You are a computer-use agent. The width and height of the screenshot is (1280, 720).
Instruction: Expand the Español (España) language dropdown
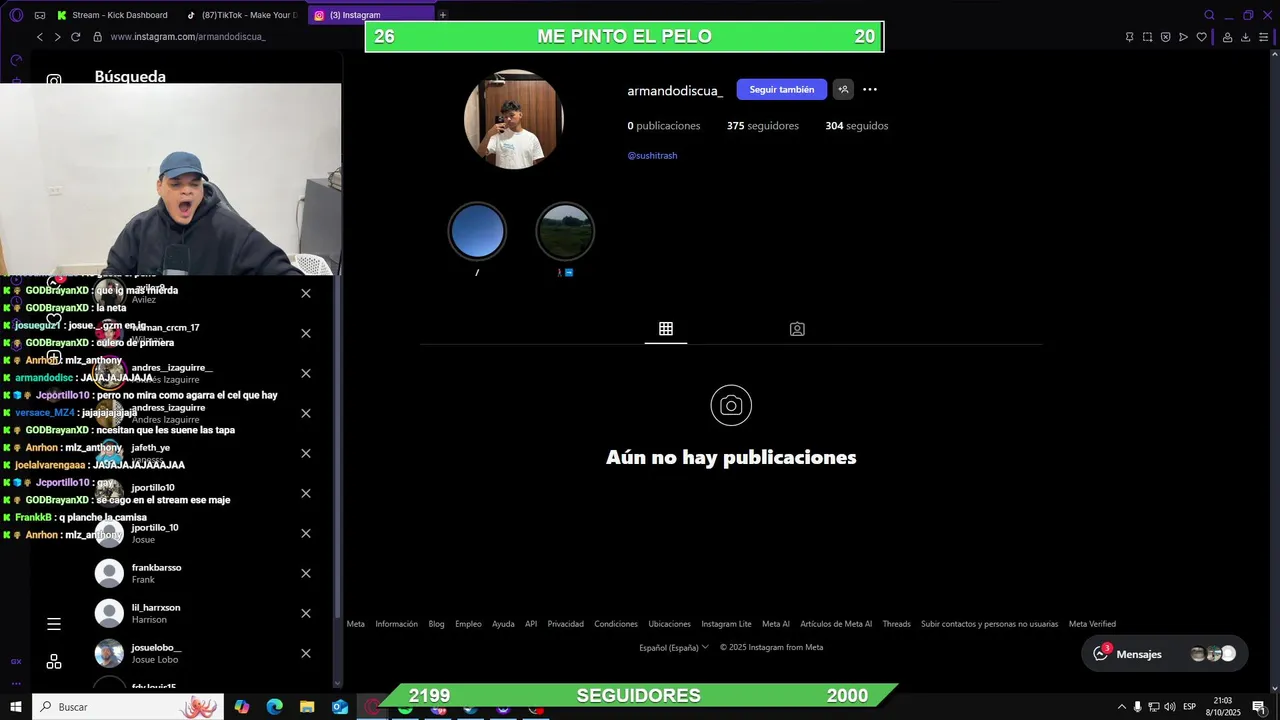pyautogui.click(x=674, y=647)
